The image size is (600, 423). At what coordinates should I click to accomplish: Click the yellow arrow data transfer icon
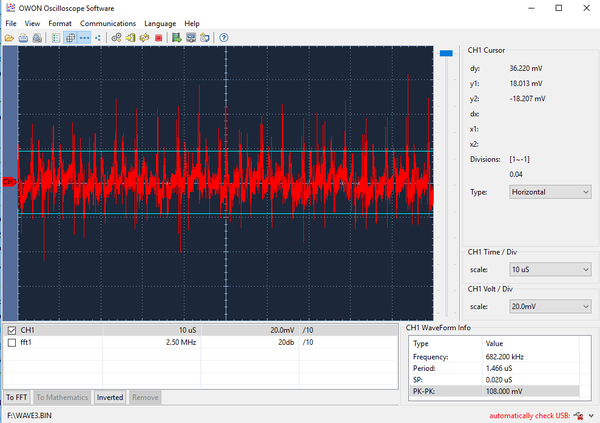pos(130,38)
